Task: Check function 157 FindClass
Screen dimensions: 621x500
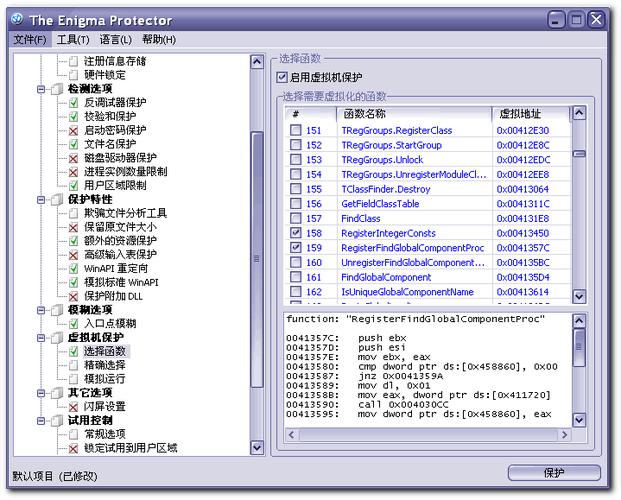Action: tap(295, 218)
